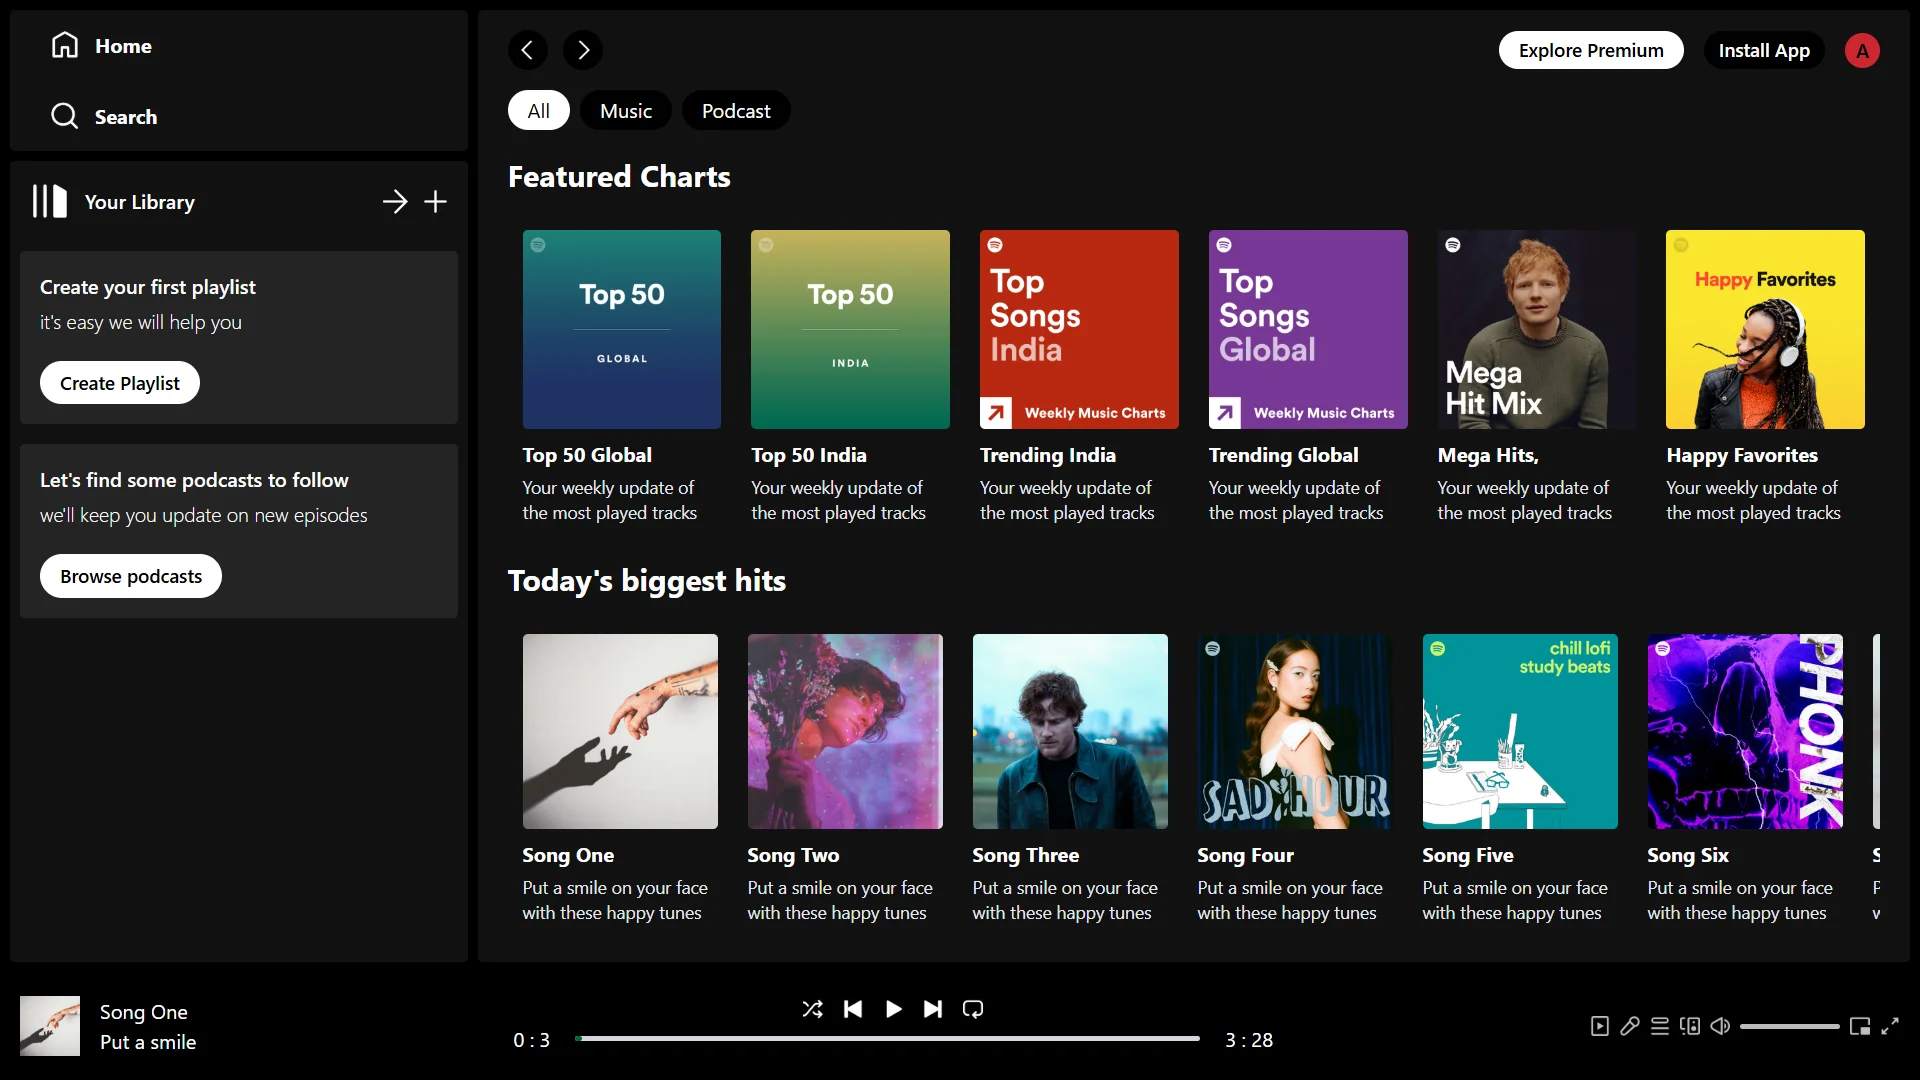1920x1080 pixels.
Task: Toggle shuffle playback
Action: point(812,1009)
